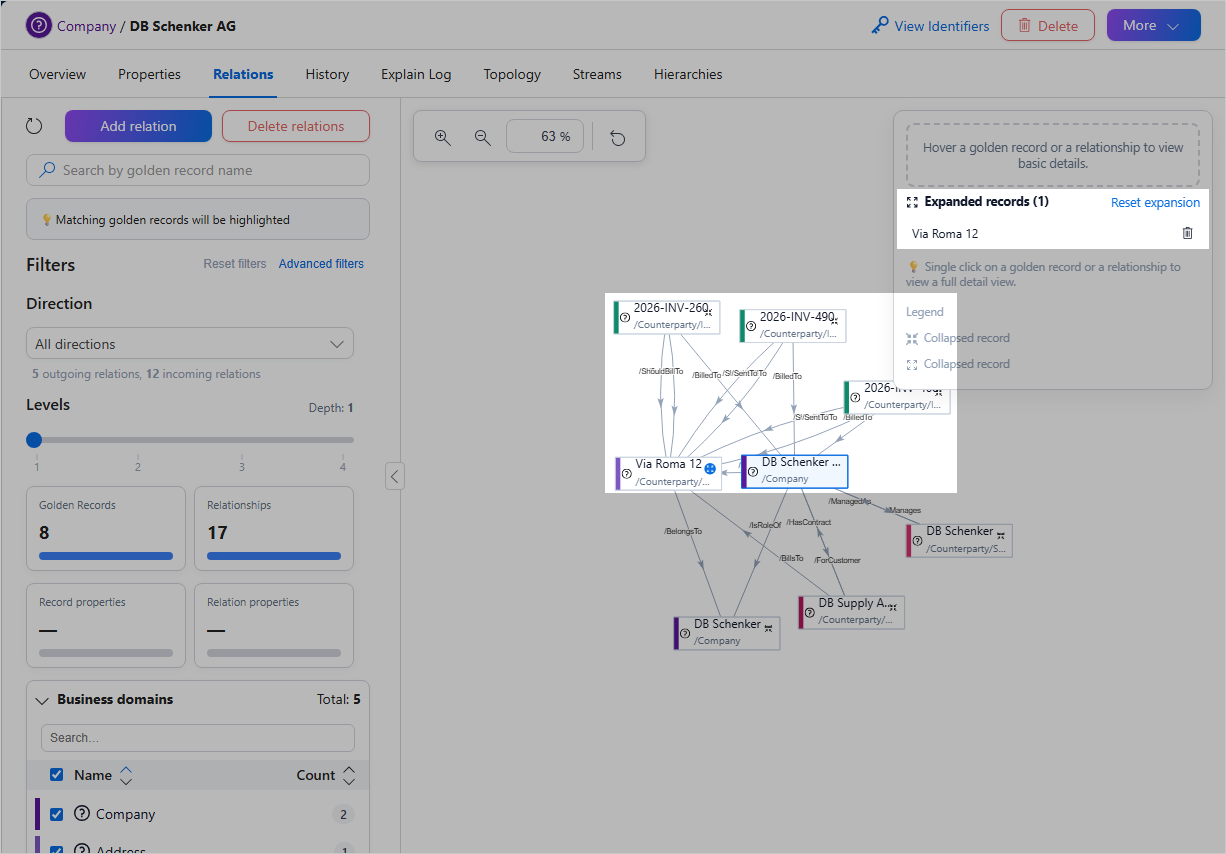Collapse the left filter panel arrow
Viewport: 1226px width, 854px height.
(395, 477)
